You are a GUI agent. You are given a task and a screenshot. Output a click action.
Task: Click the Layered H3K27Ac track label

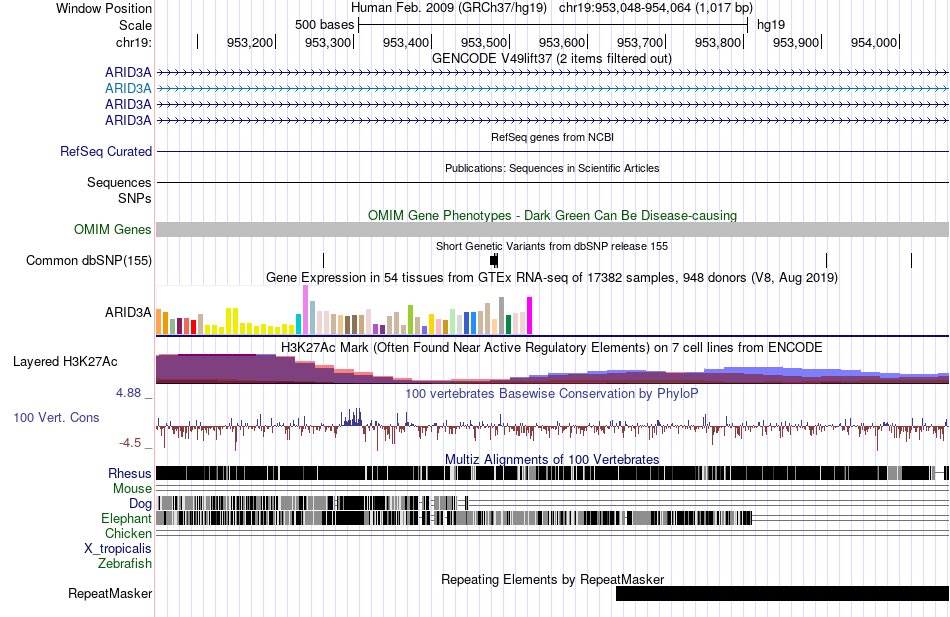tap(65, 362)
